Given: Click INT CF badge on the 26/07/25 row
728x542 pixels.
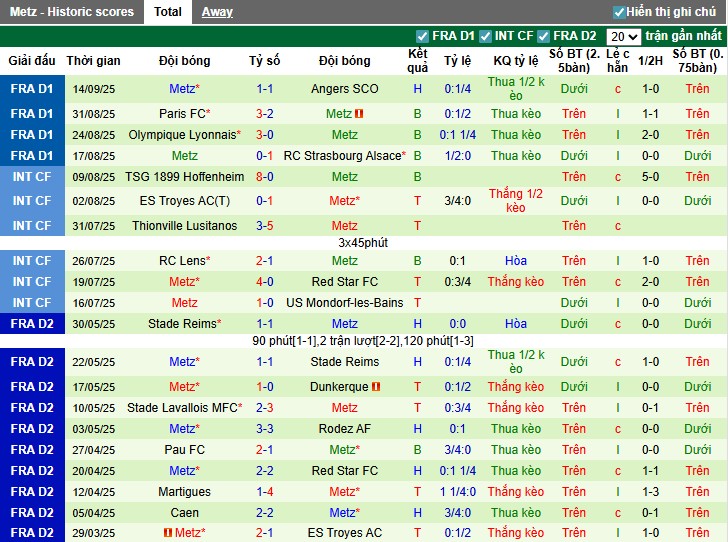Looking at the screenshot, I should [31, 261].
